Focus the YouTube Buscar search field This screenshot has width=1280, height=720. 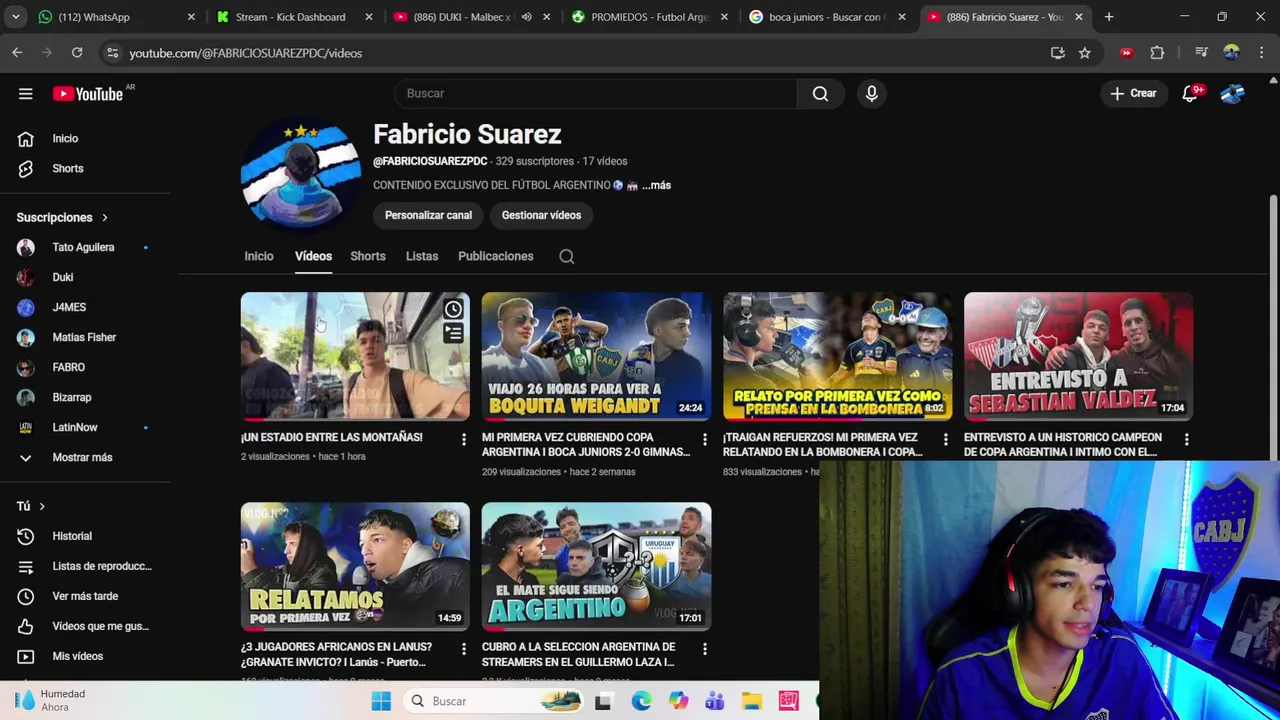click(x=595, y=94)
